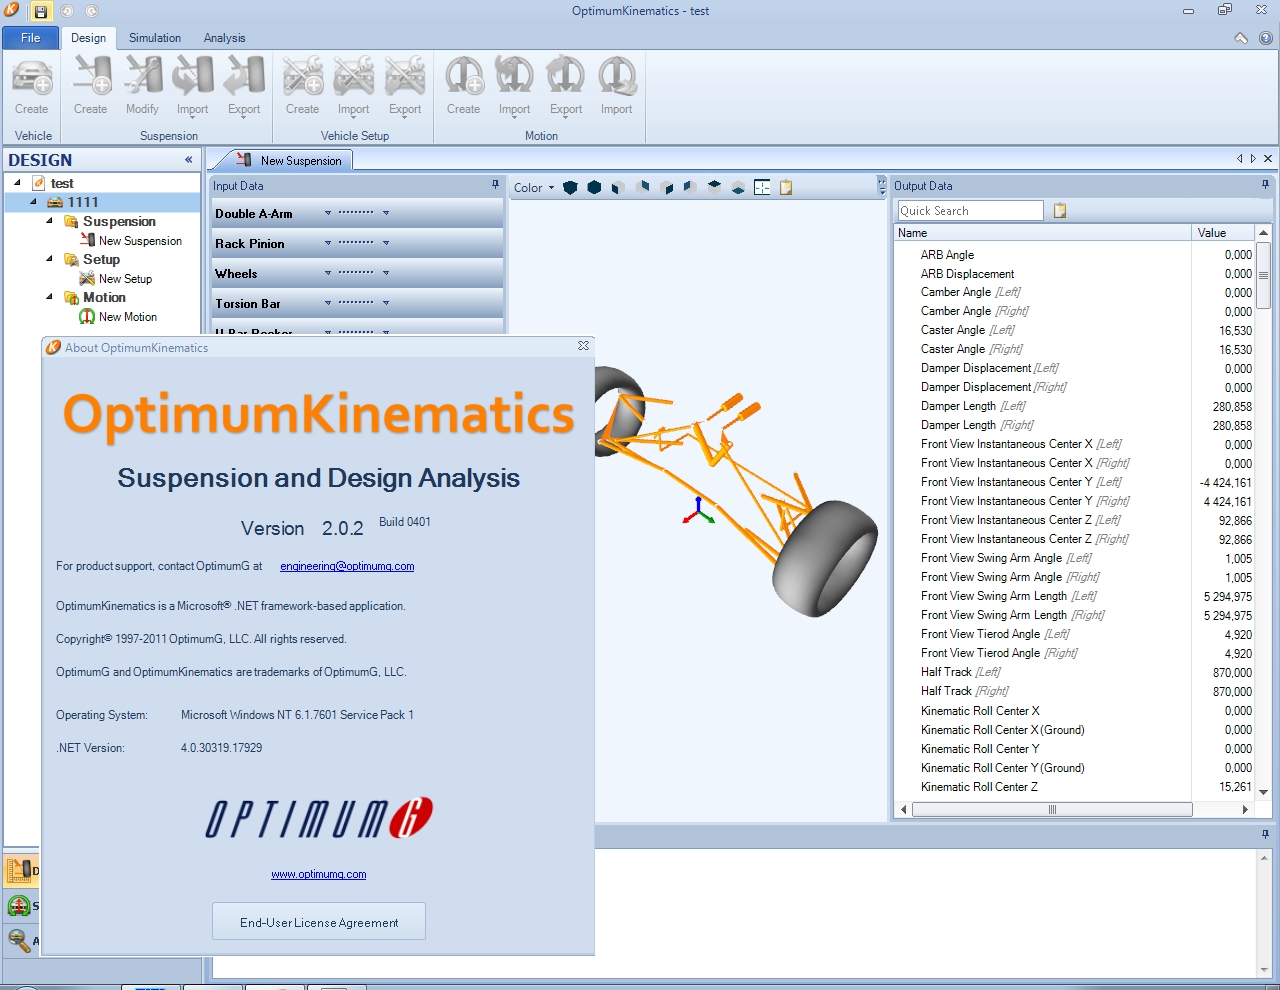
Task: Select the Caster Angle [Left] output row
Action: pos(1074,330)
